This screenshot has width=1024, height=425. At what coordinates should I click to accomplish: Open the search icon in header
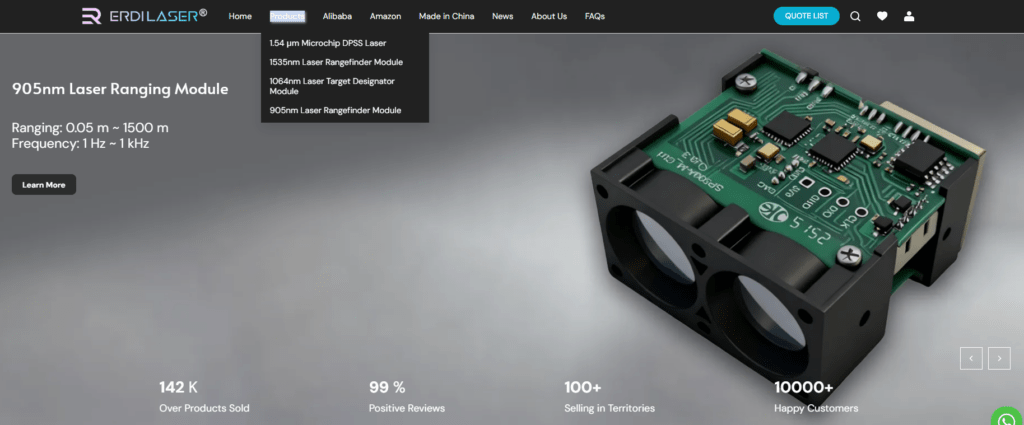pyautogui.click(x=855, y=16)
